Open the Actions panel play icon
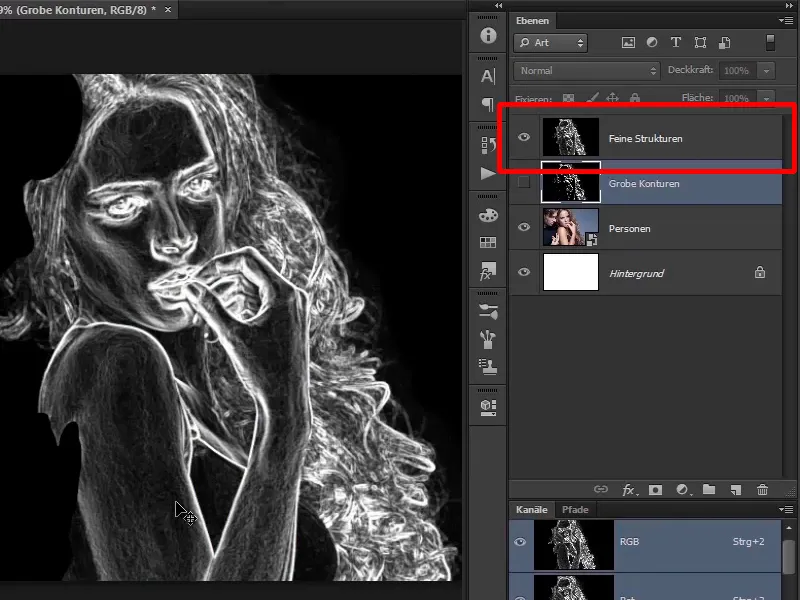The width and height of the screenshot is (800, 600). click(x=488, y=173)
